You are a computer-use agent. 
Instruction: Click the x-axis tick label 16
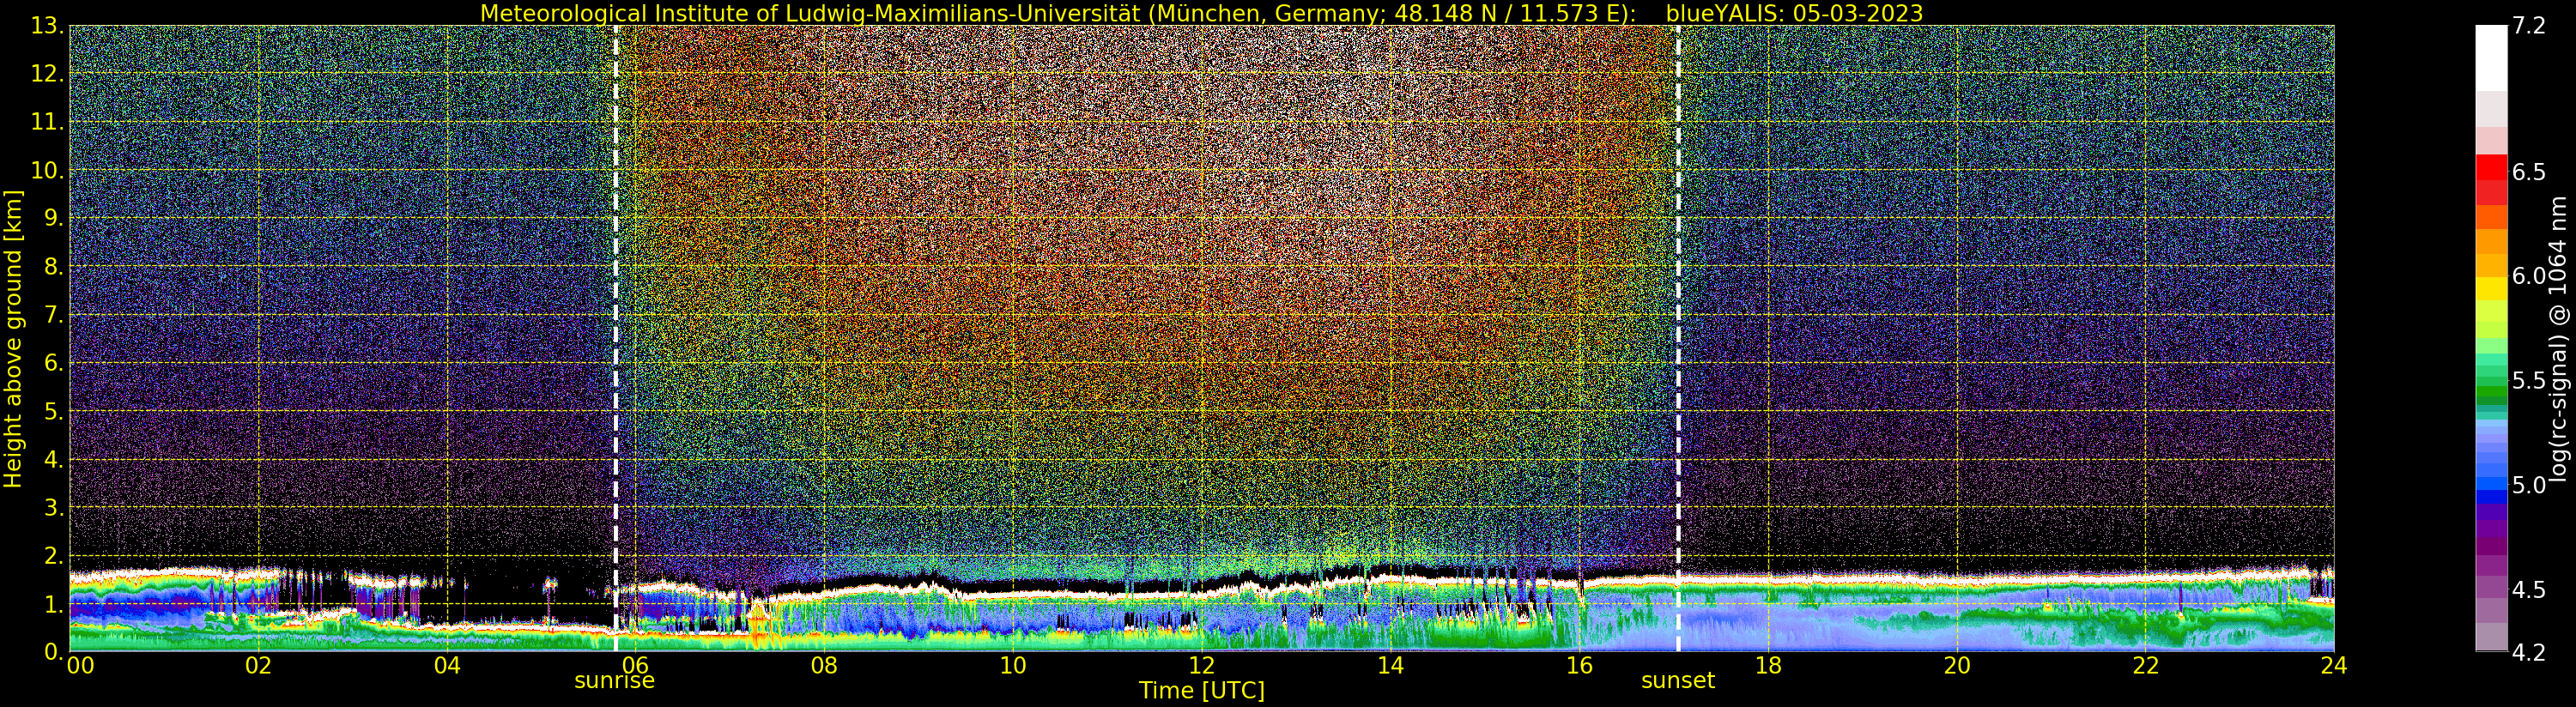click(x=1579, y=666)
